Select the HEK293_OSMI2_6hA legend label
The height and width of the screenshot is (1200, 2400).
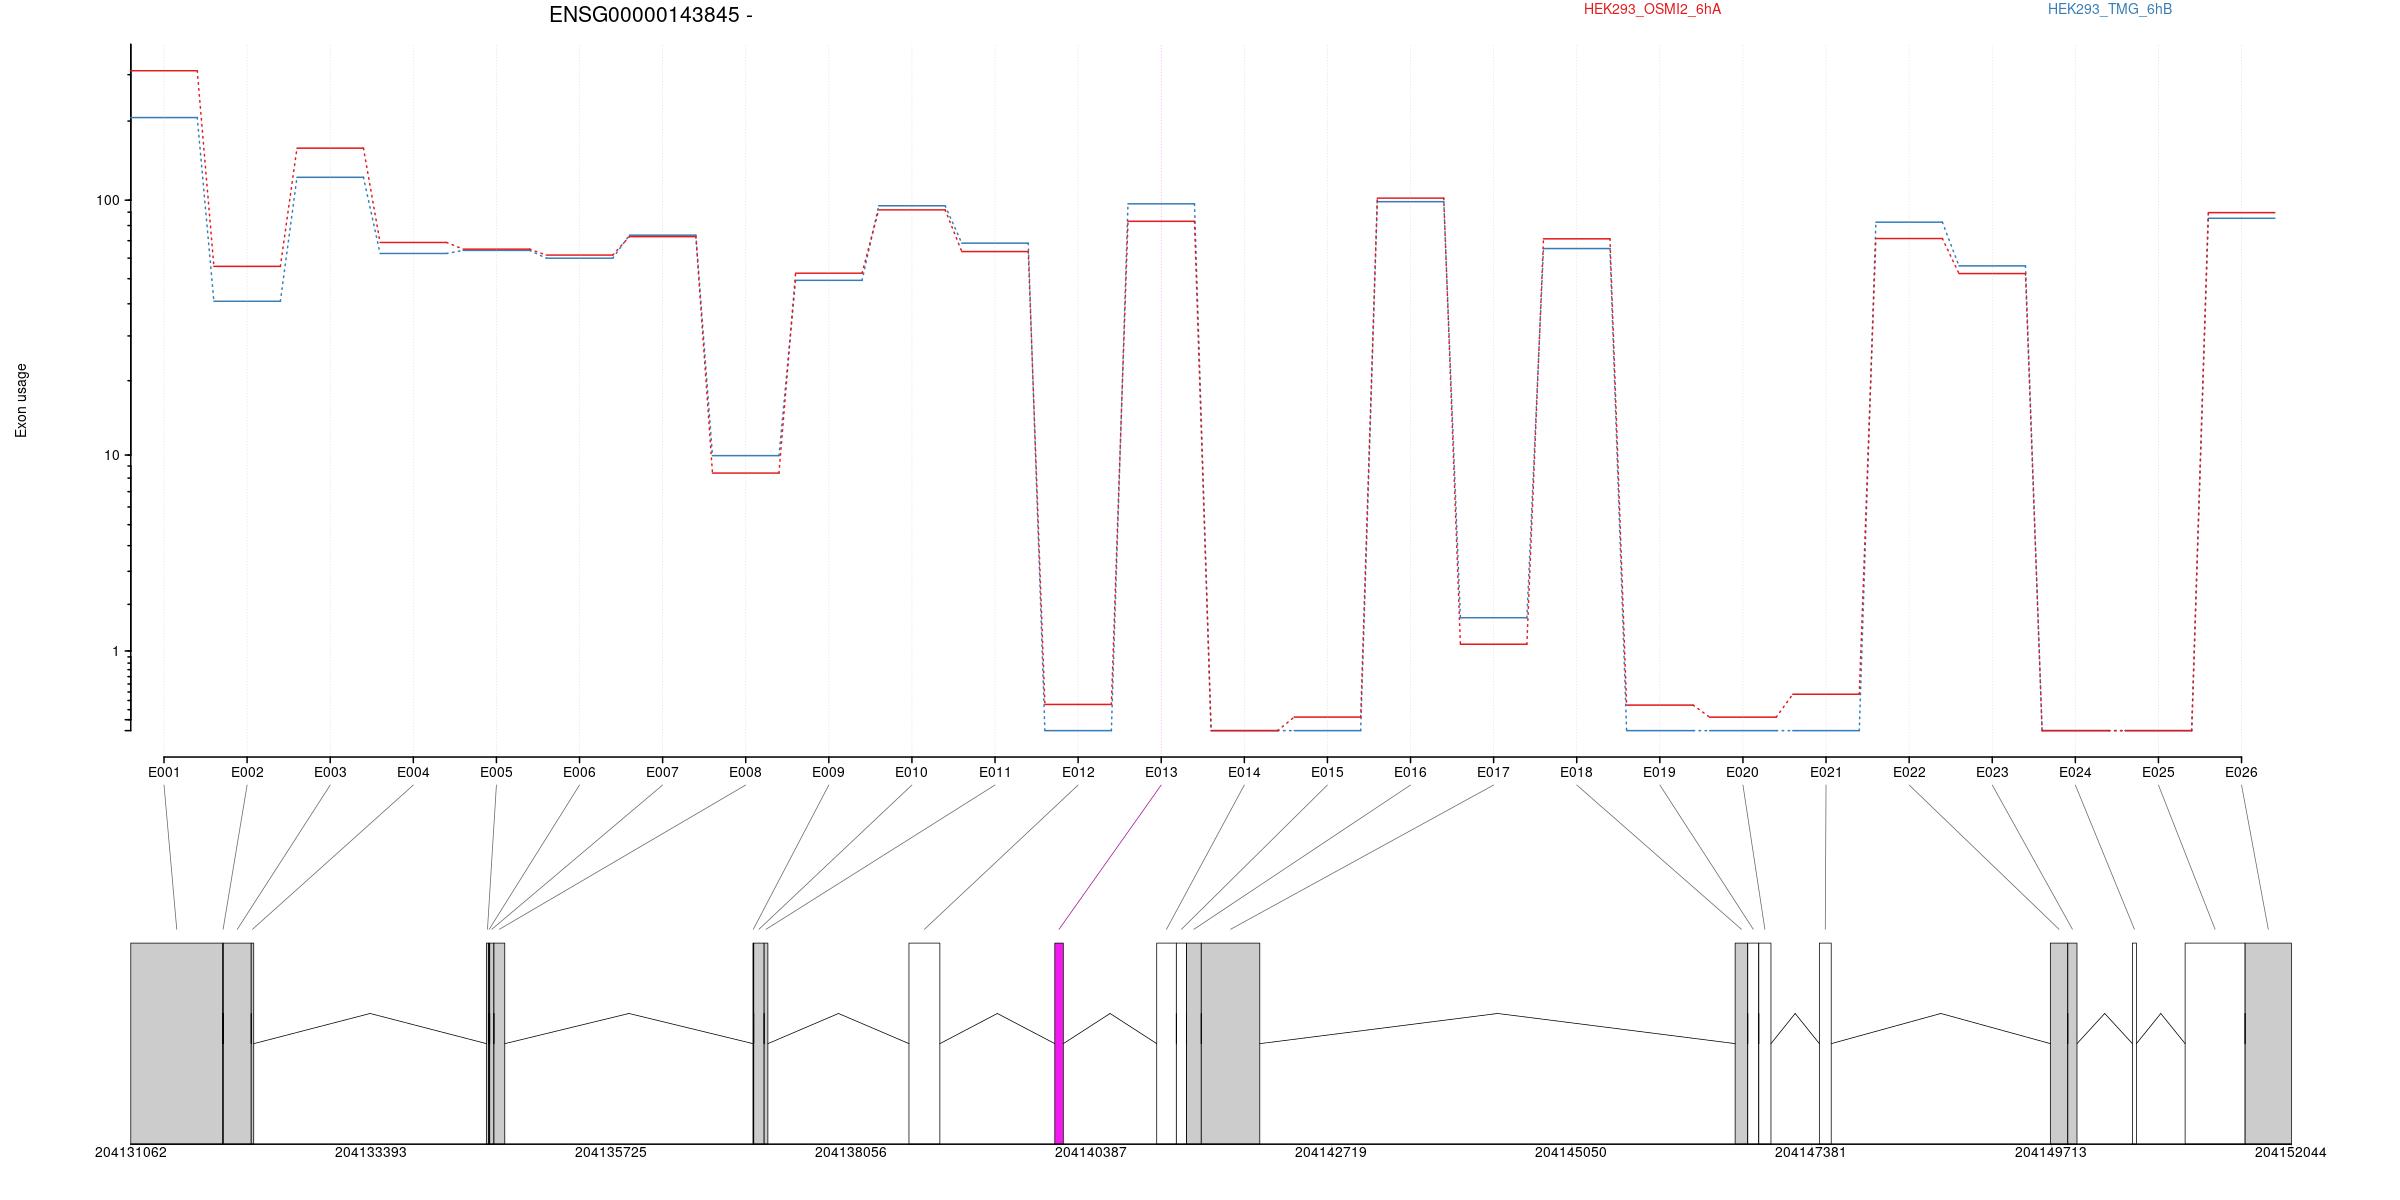(x=1652, y=9)
